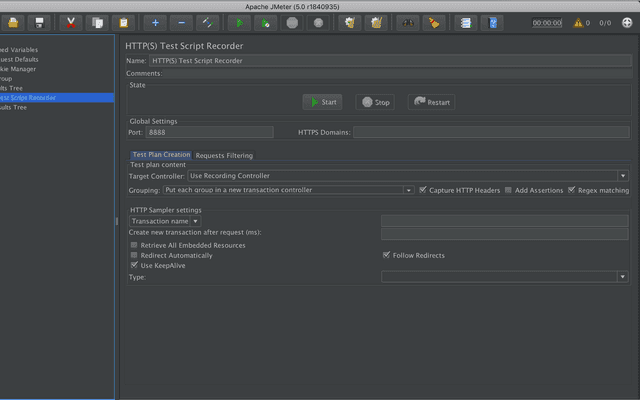The image size is (640, 400).
Task: Switch to Test Plan Creation tab
Action: tap(161, 155)
